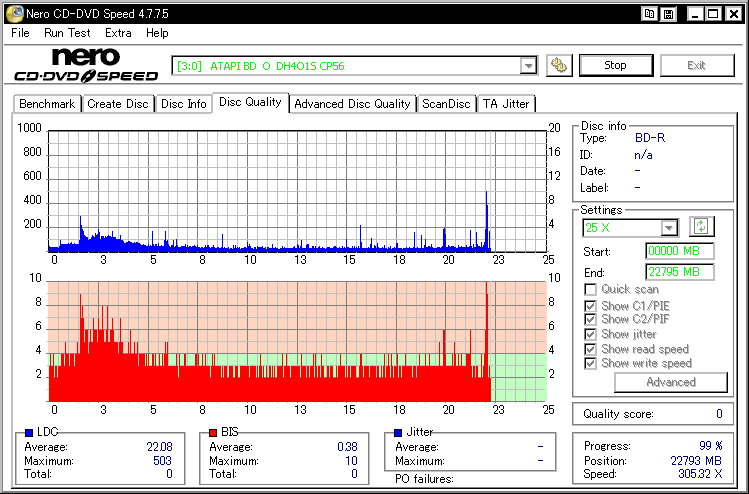Open the Run Test menu
Viewport: 749px width, 494px height.
click(67, 33)
